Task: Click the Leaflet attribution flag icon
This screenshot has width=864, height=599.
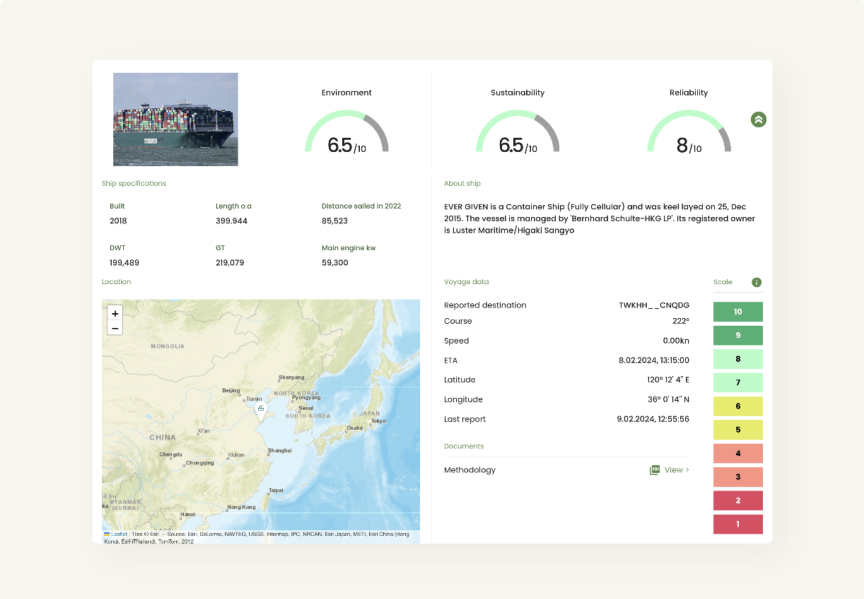Action: coord(108,531)
